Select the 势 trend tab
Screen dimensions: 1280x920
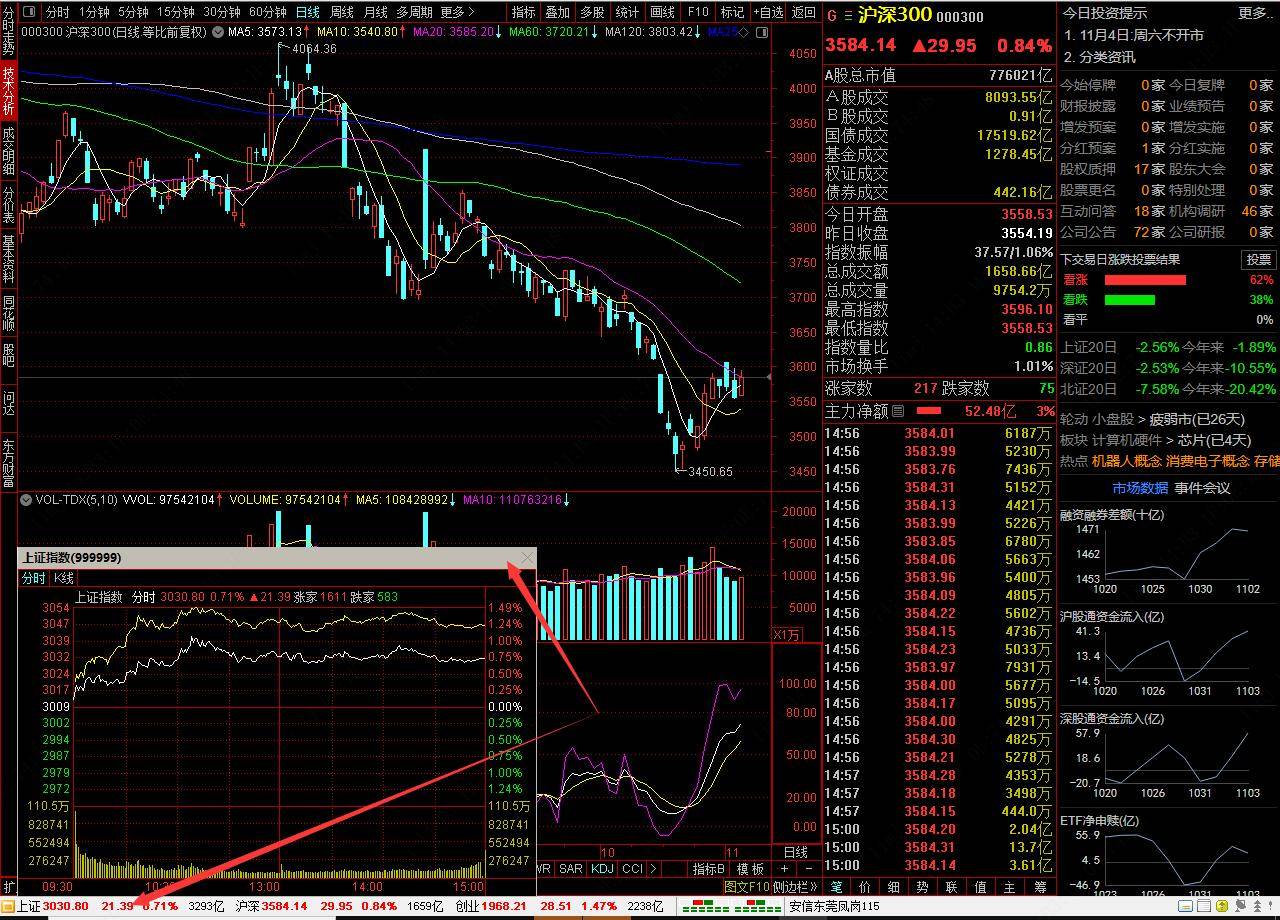(922, 886)
